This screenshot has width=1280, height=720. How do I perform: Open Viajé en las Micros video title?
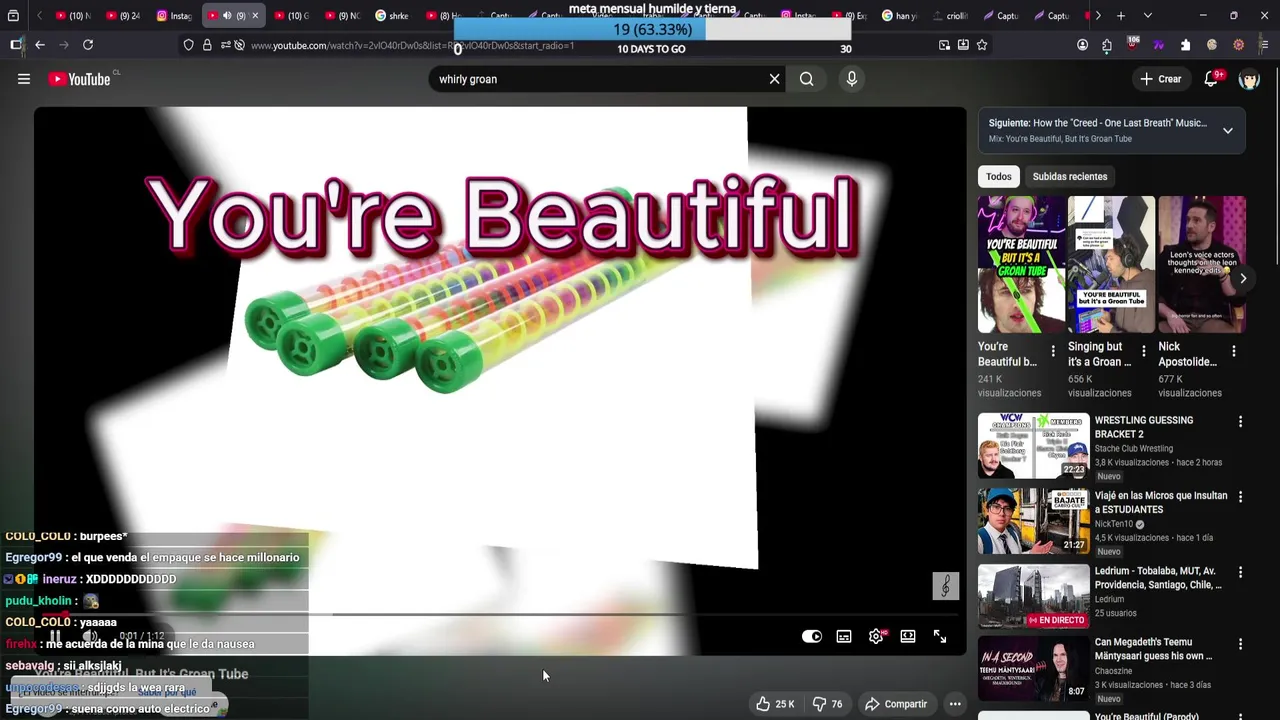pyautogui.click(x=1161, y=502)
